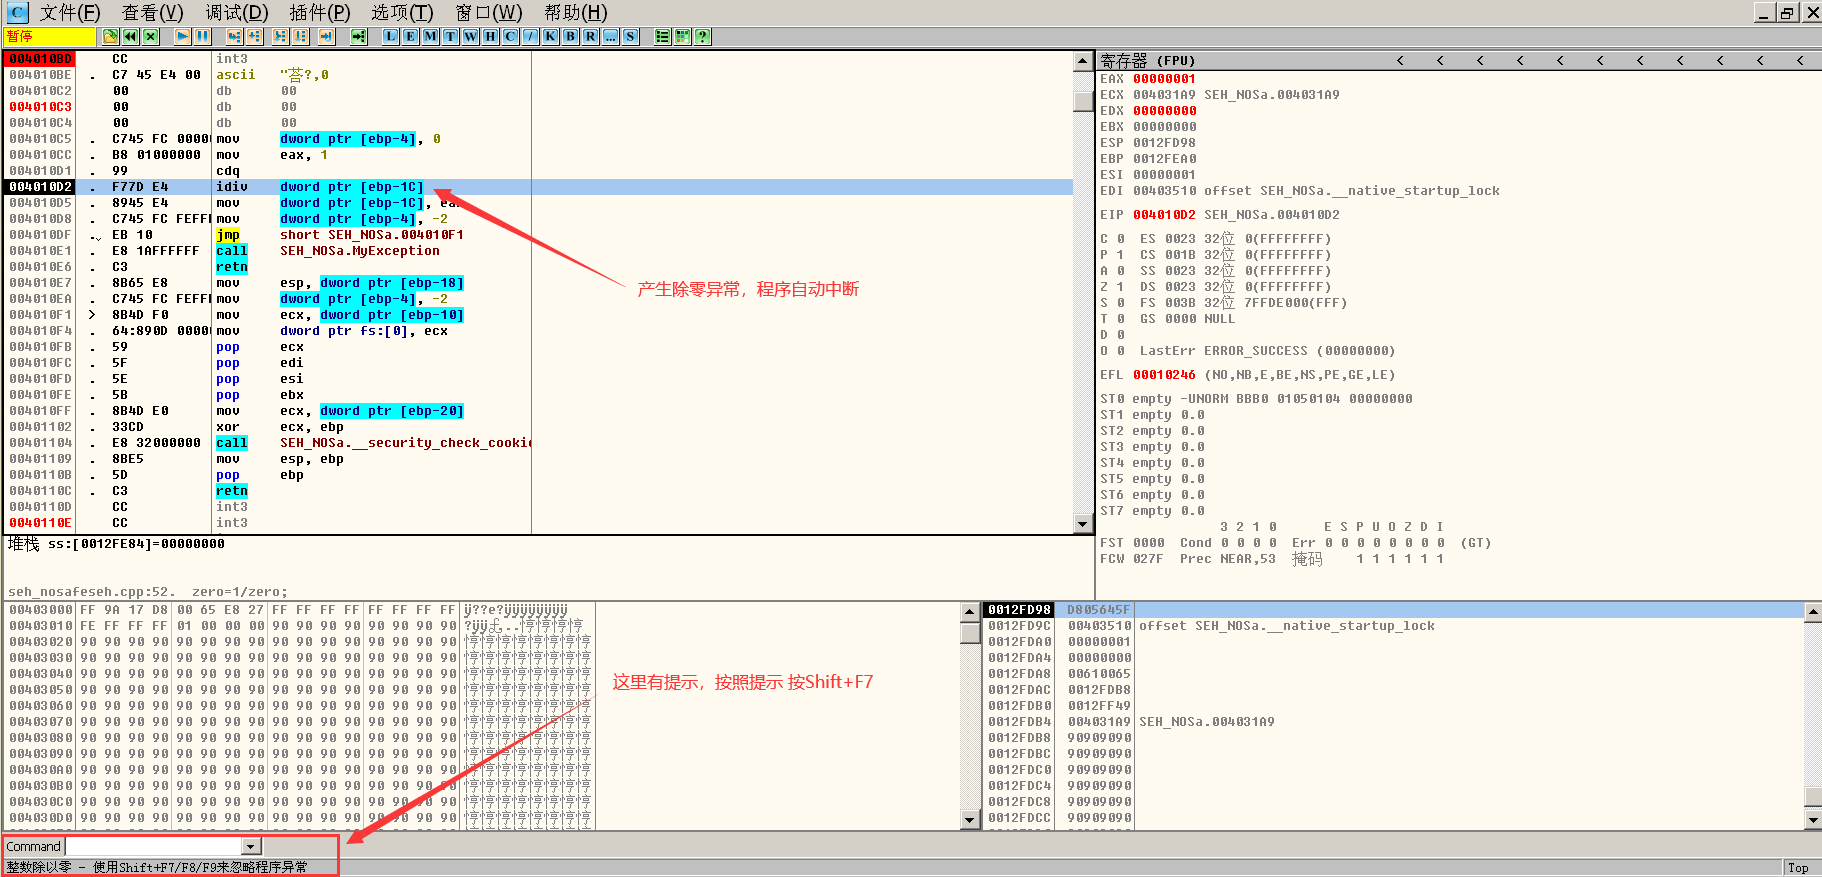This screenshot has width=1822, height=877.
Task: Open the Memory map with M icon
Action: 430,37
